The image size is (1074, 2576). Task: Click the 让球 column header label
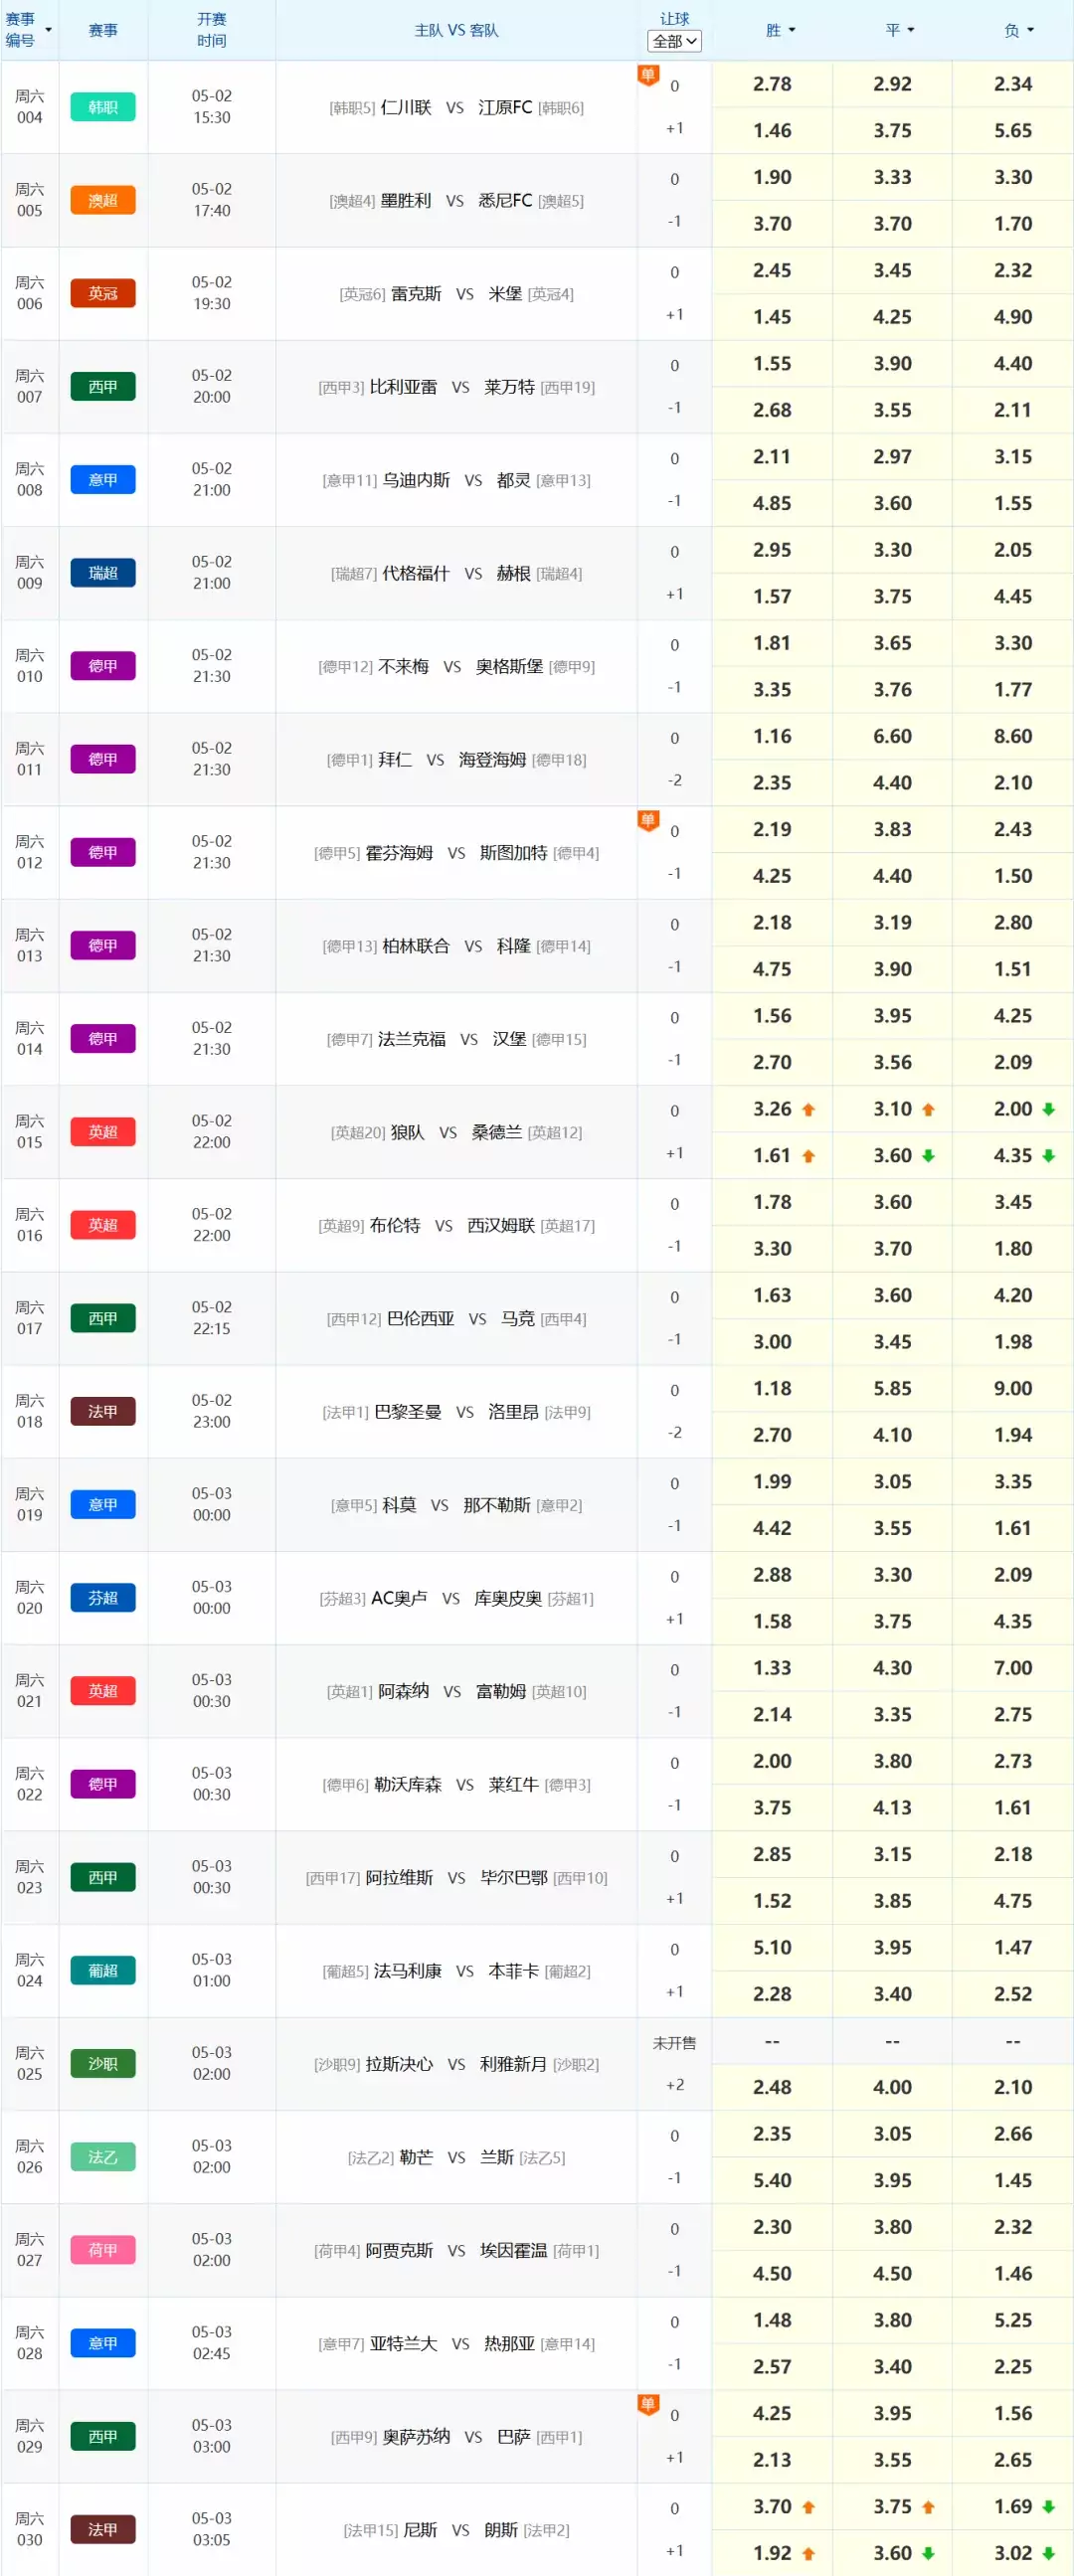click(x=674, y=18)
